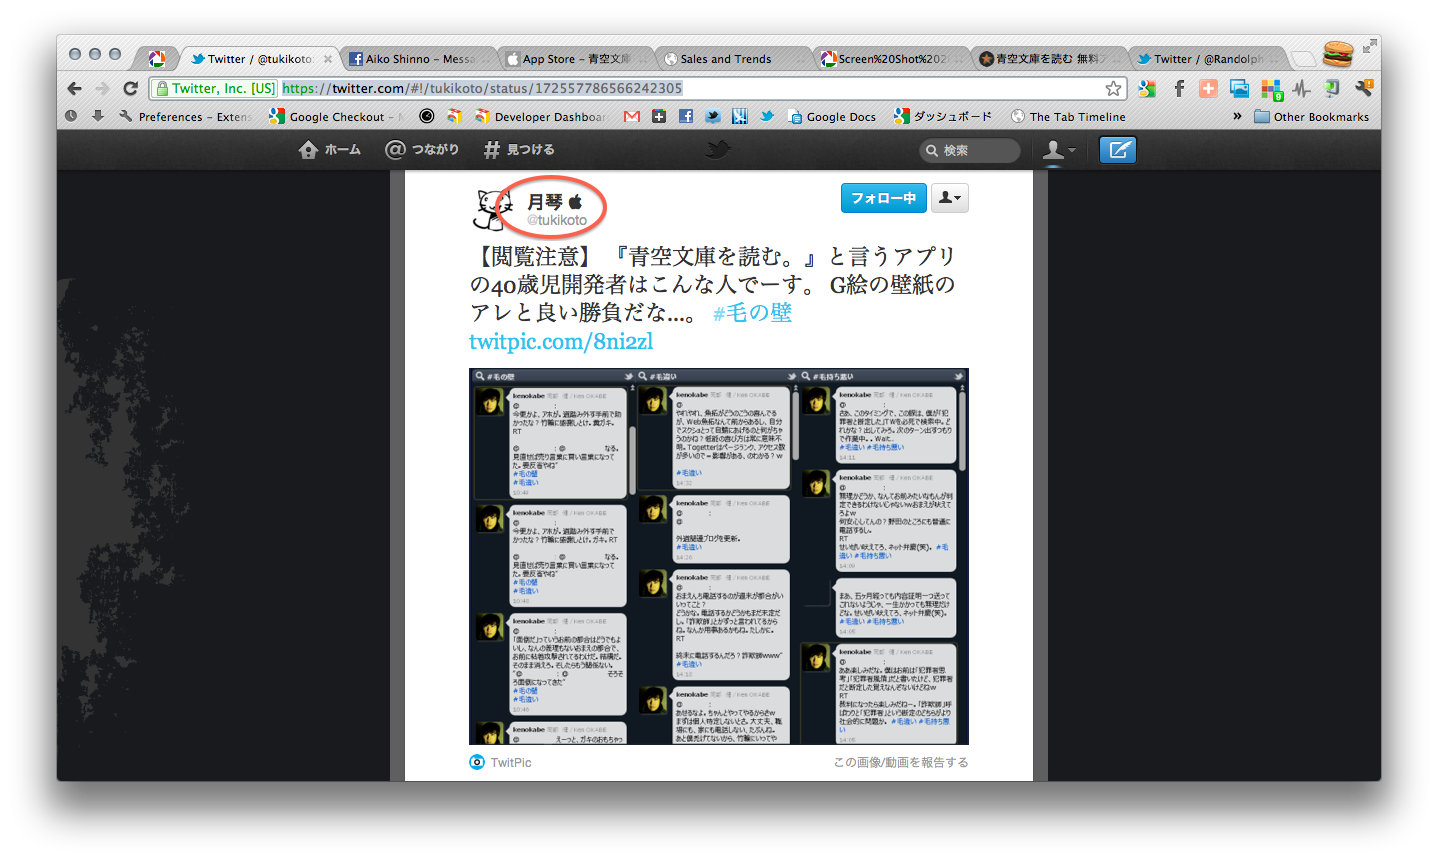Reload the current Twitter page
This screenshot has height=860, width=1438.
coord(130,88)
